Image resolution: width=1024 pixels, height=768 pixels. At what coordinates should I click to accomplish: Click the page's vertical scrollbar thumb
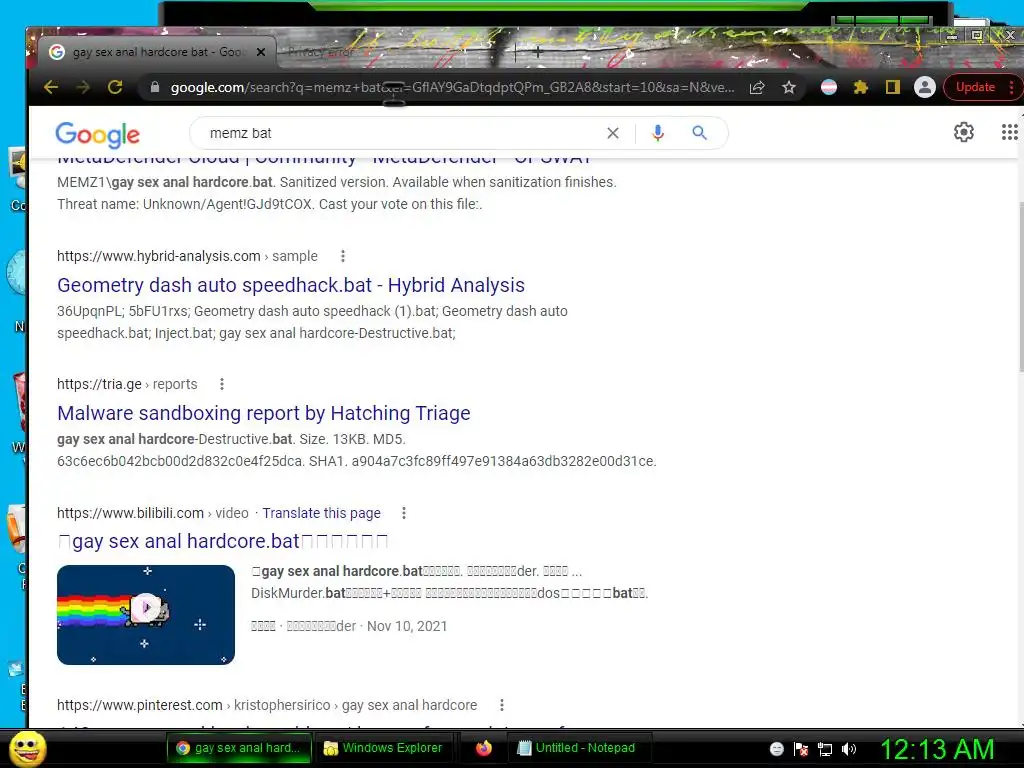coord(1020,287)
